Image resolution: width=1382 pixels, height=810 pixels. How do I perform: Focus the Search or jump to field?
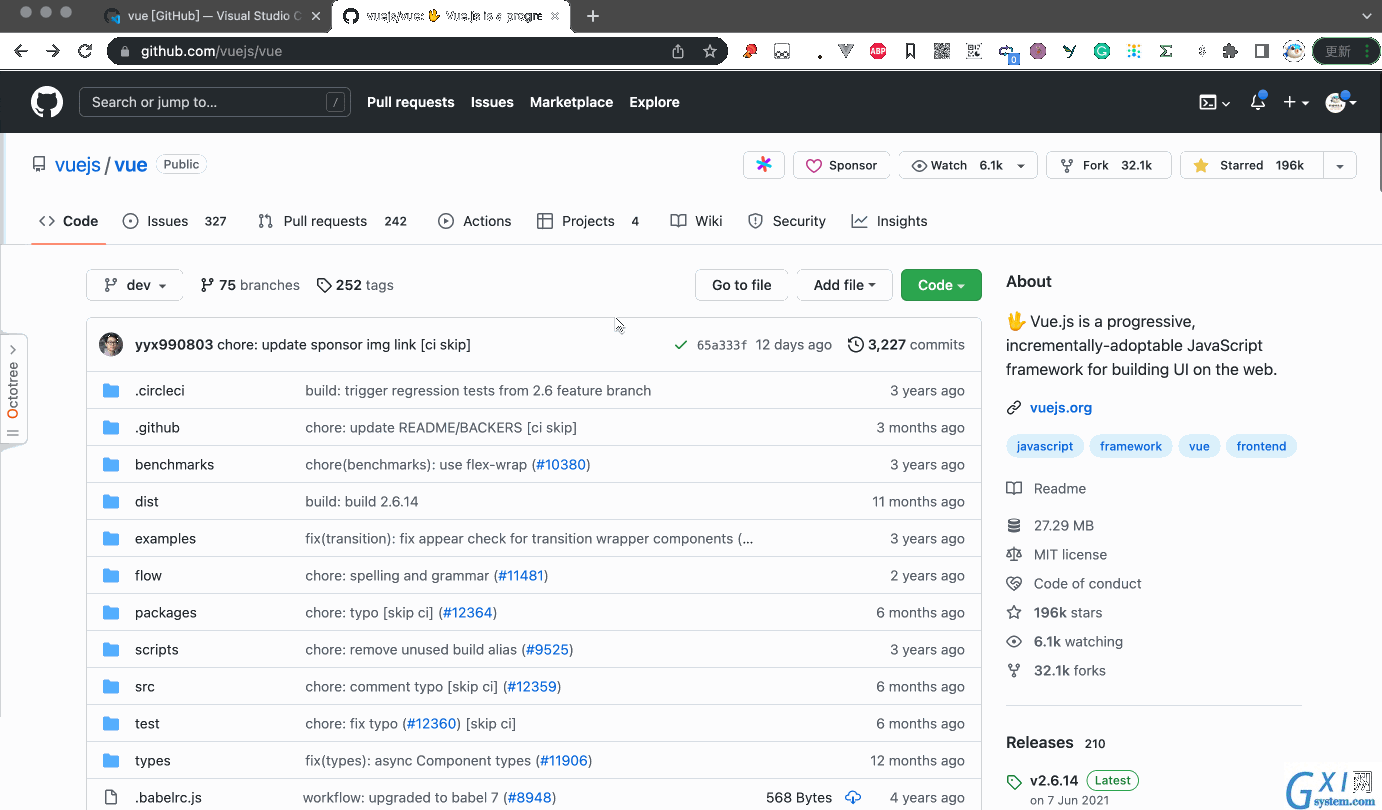click(x=215, y=102)
